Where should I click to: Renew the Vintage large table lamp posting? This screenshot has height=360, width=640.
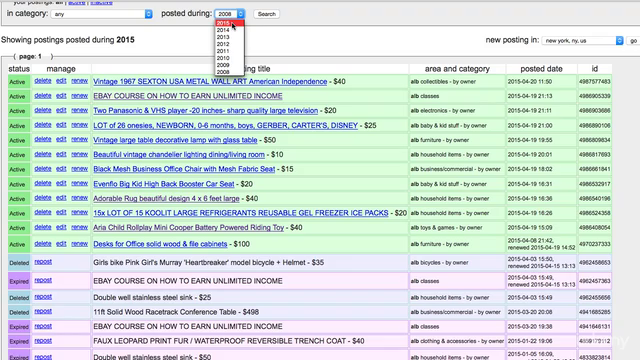(80, 139)
